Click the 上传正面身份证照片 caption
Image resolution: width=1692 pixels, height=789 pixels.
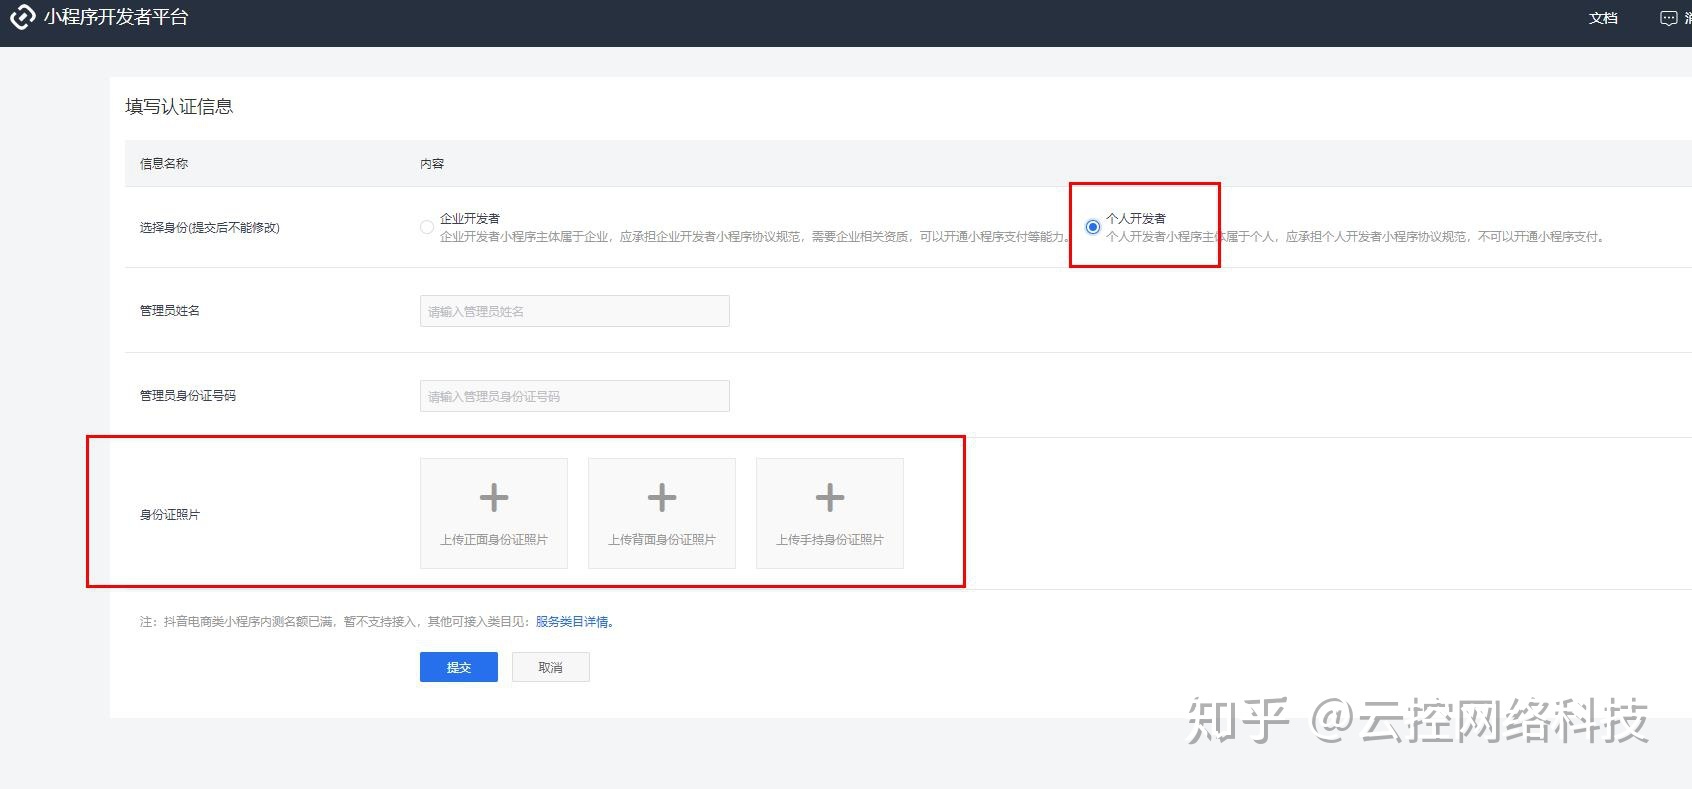(x=494, y=540)
